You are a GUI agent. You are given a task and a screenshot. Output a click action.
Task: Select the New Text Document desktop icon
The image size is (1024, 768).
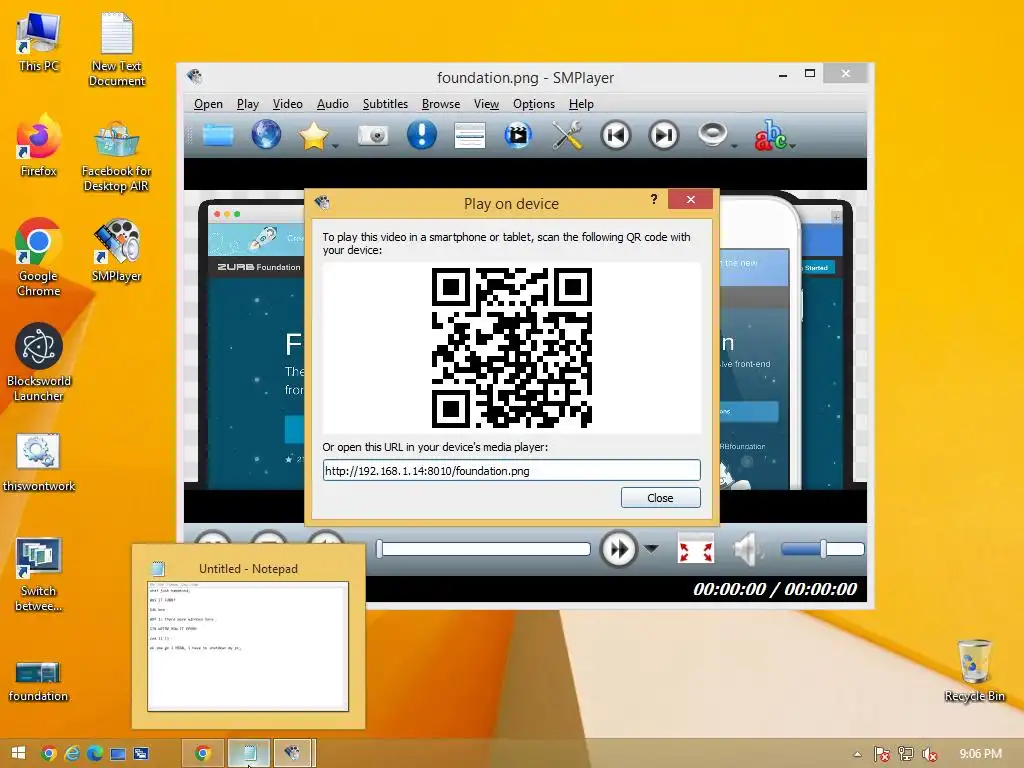click(117, 50)
